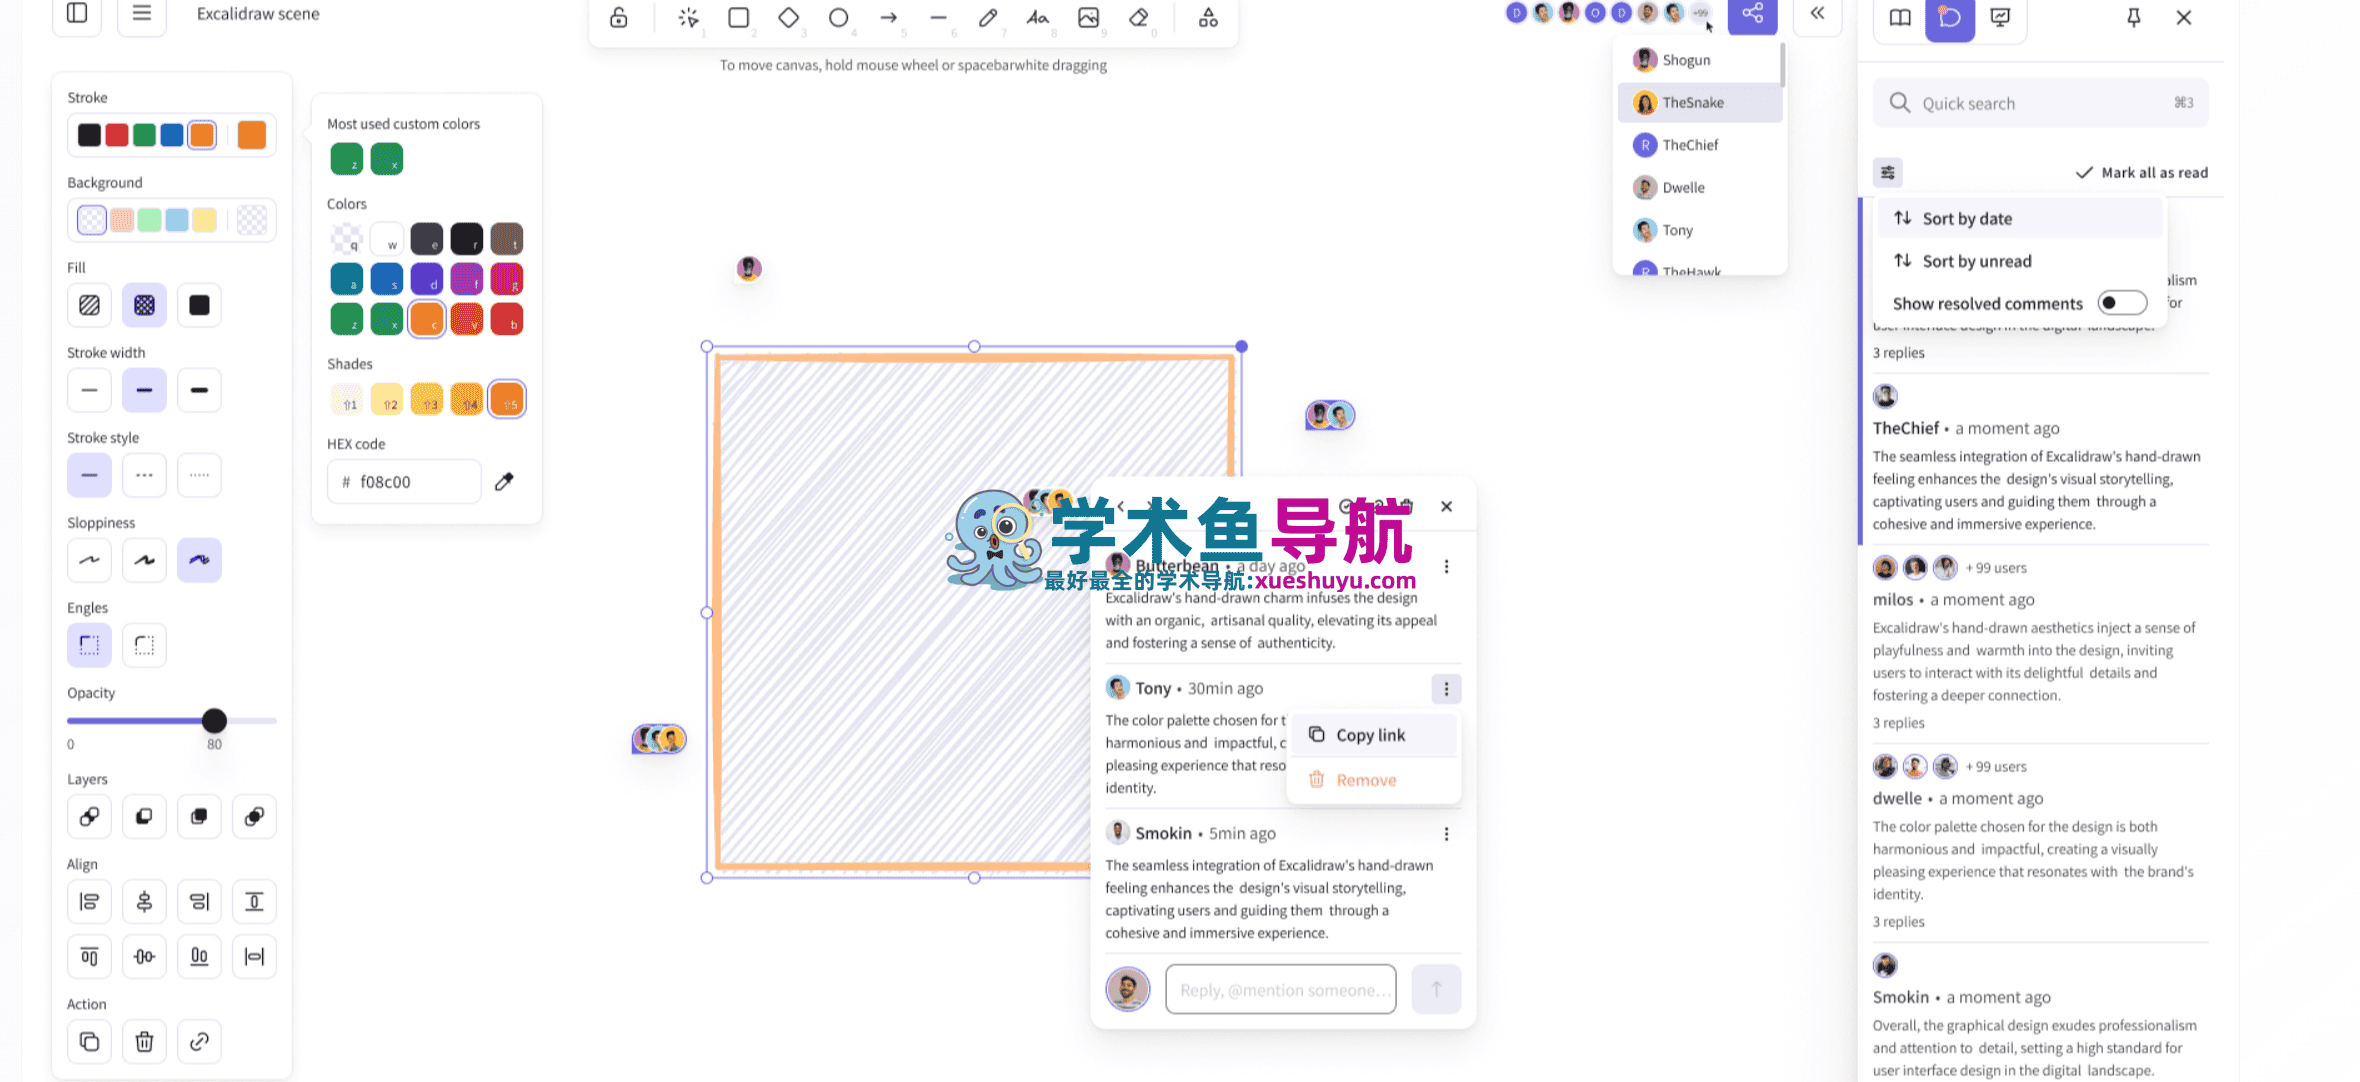Toggle the left sidebar panel icon

[77, 14]
